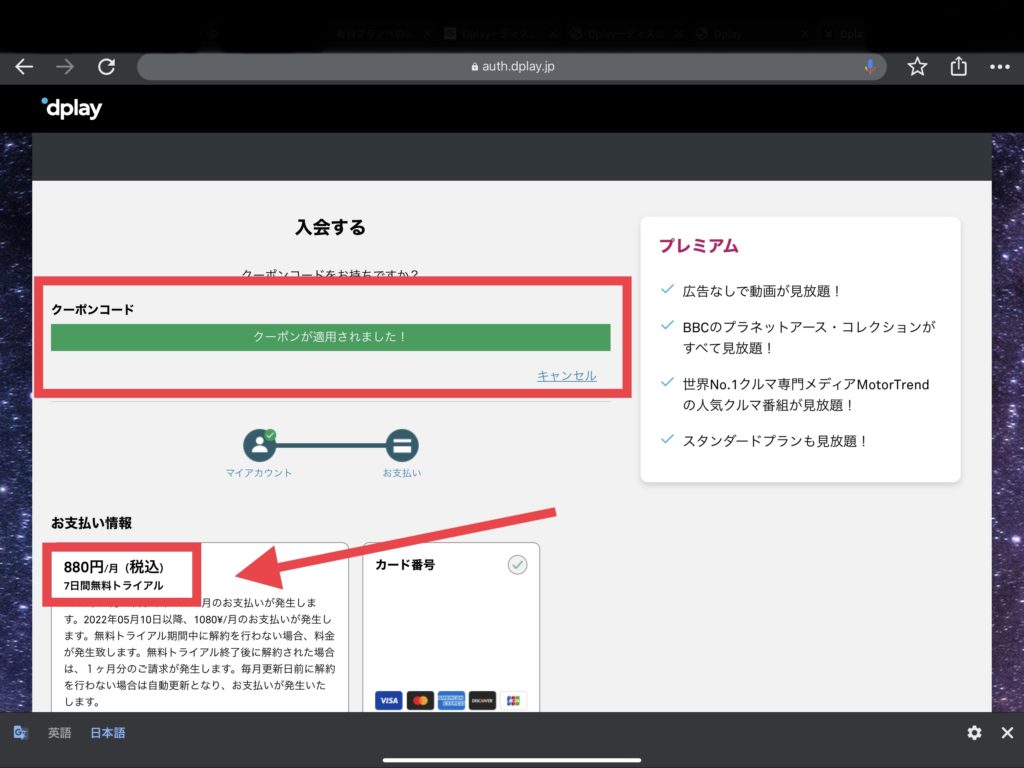1024x768 pixels.
Task: Click the BBCのプラネットアース feature text
Action: pos(809,338)
